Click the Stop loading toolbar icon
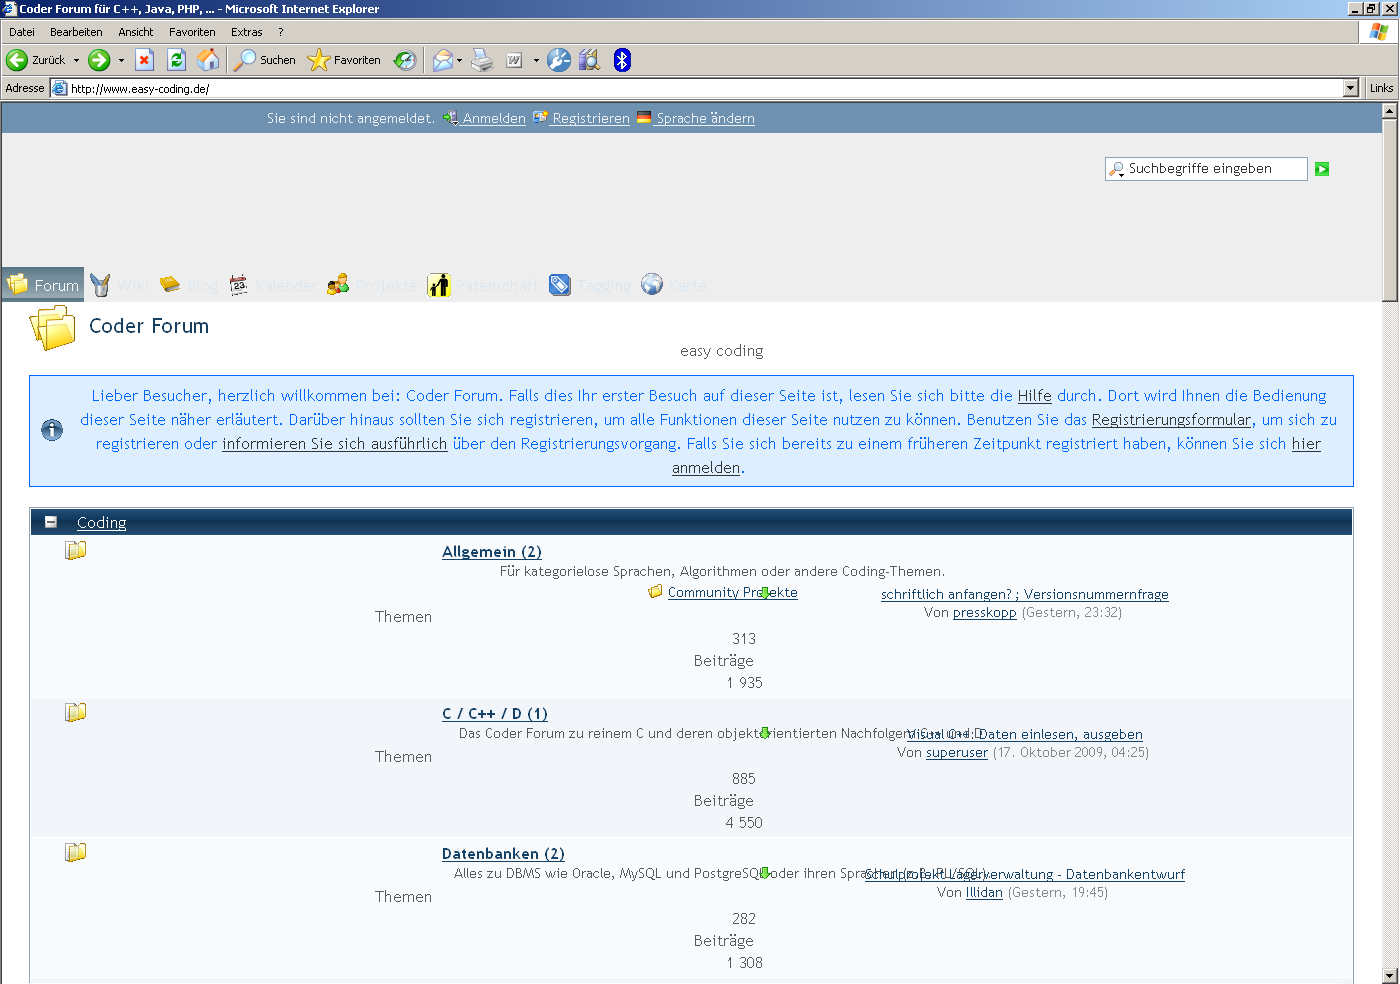This screenshot has width=1400, height=984. click(x=144, y=60)
